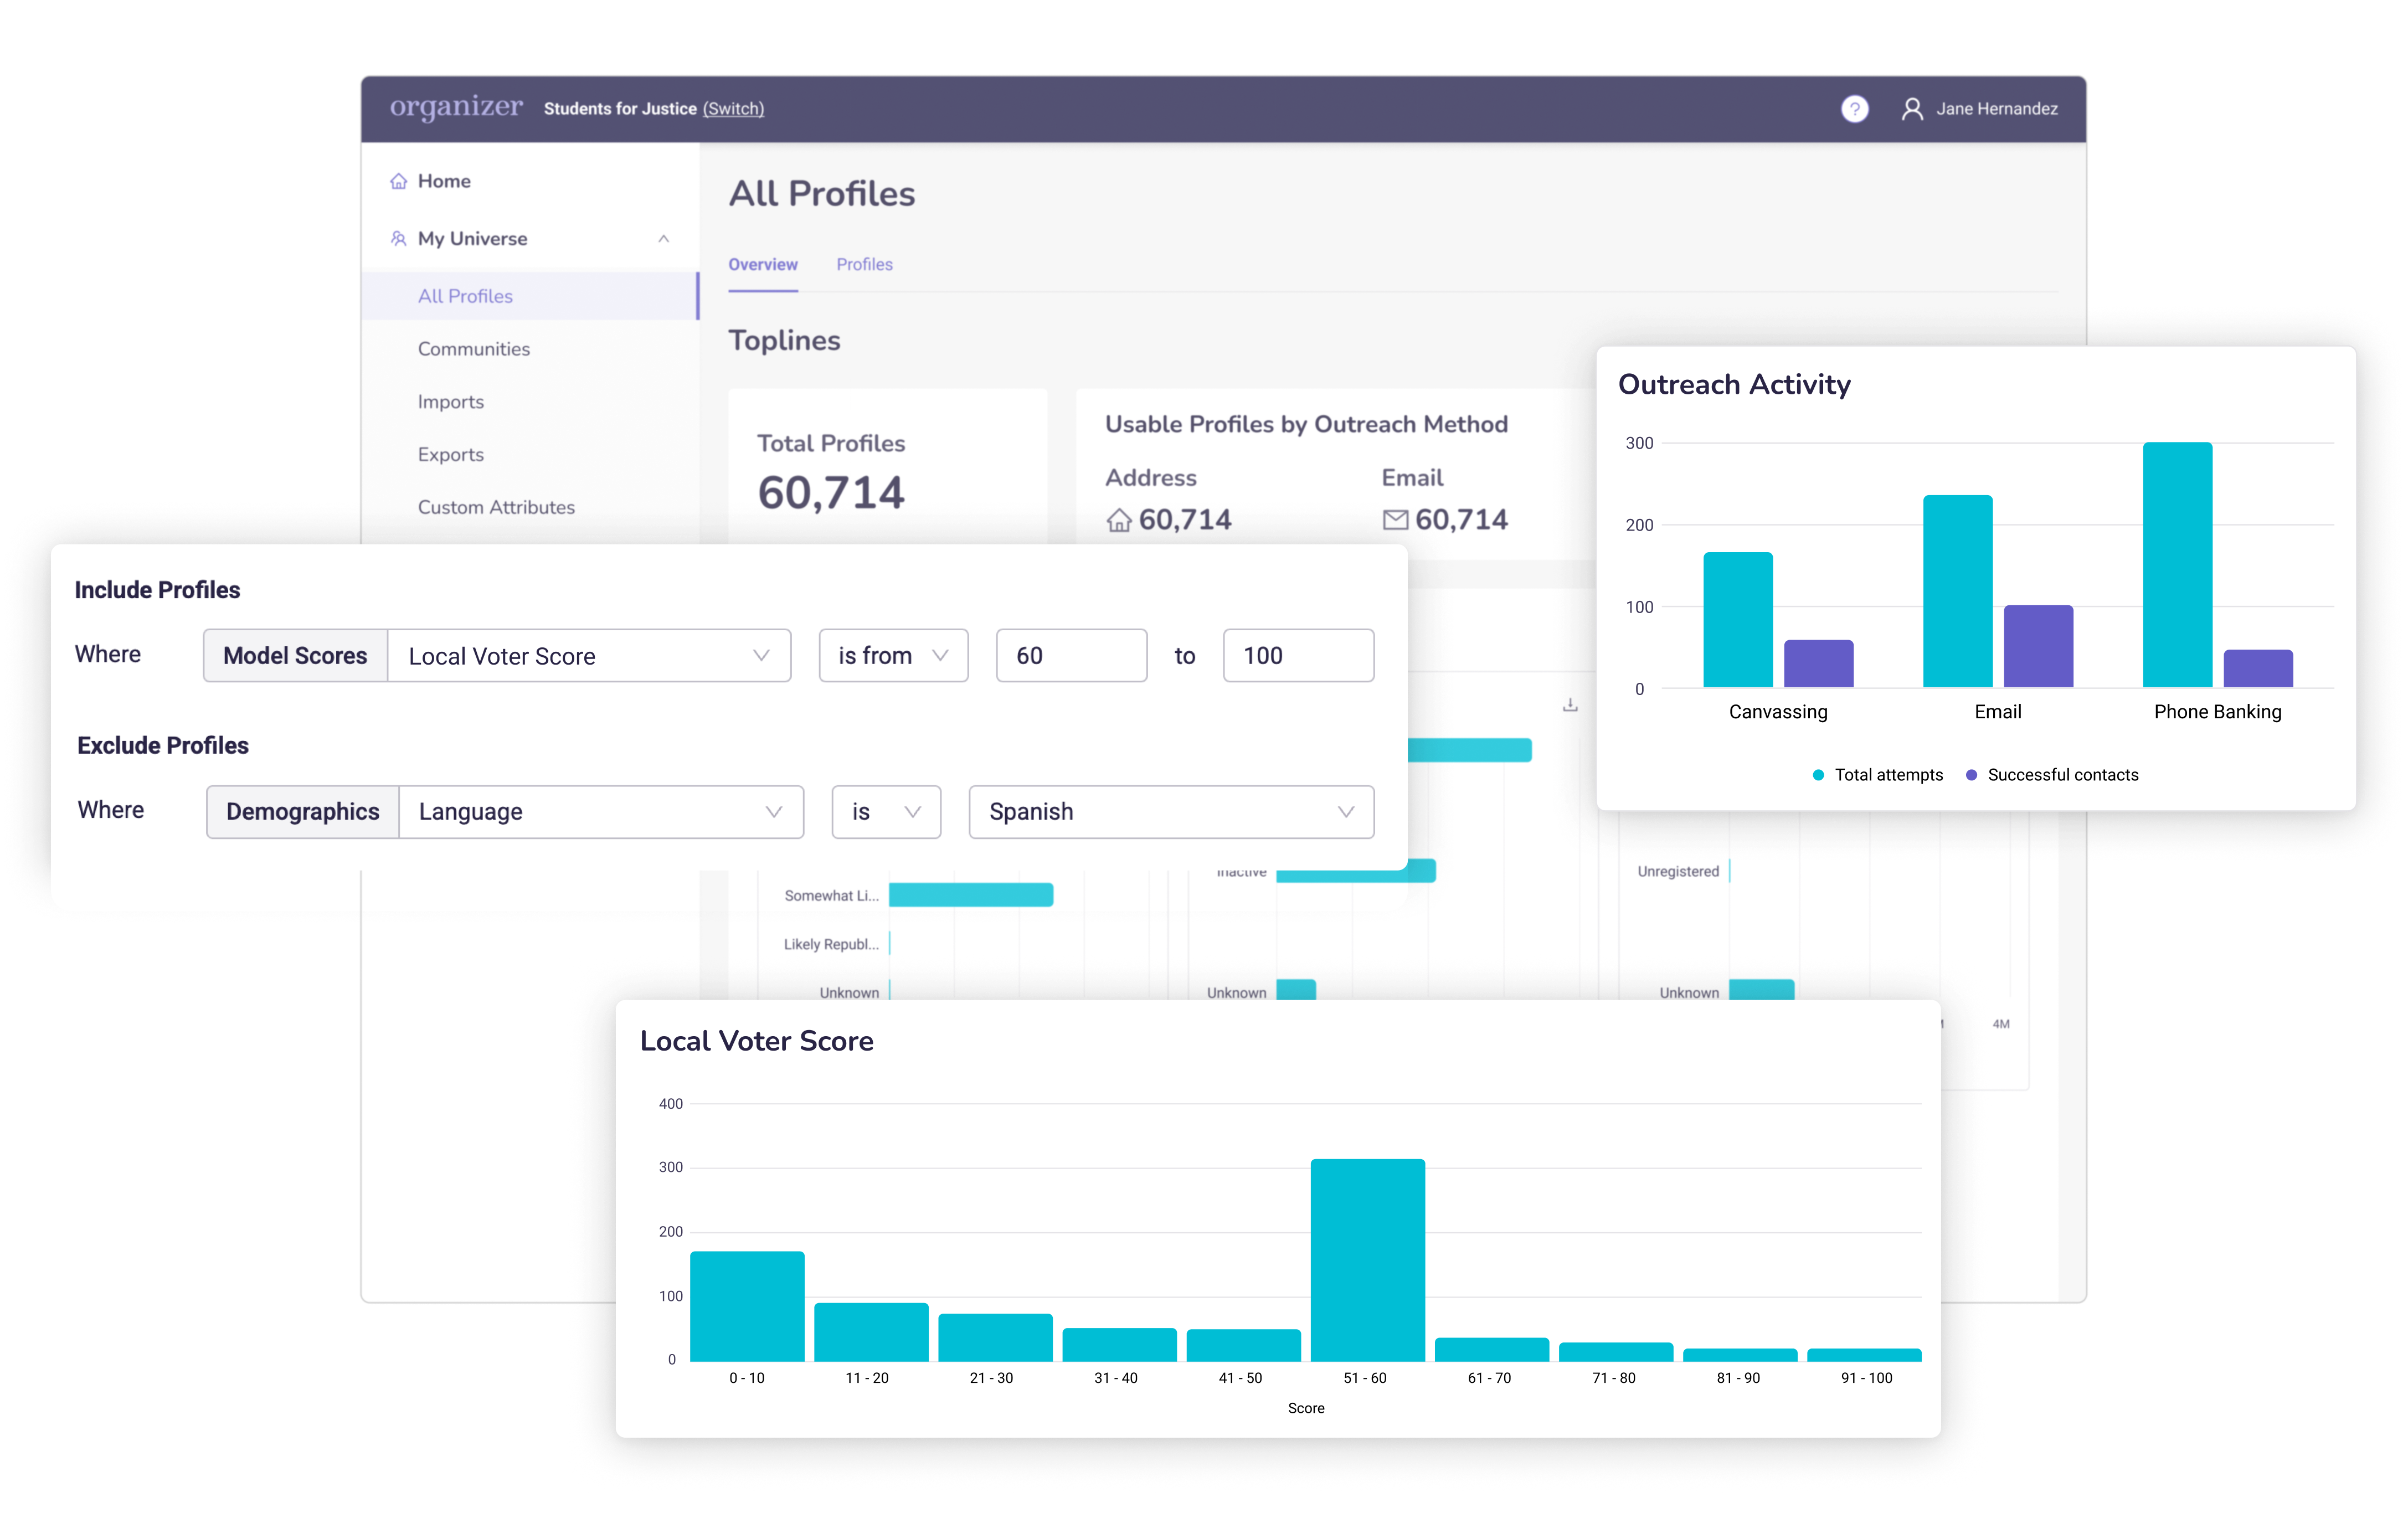Click the 'Local Voter Score' chart title
Screen dimensions: 2408x1513
point(756,1041)
